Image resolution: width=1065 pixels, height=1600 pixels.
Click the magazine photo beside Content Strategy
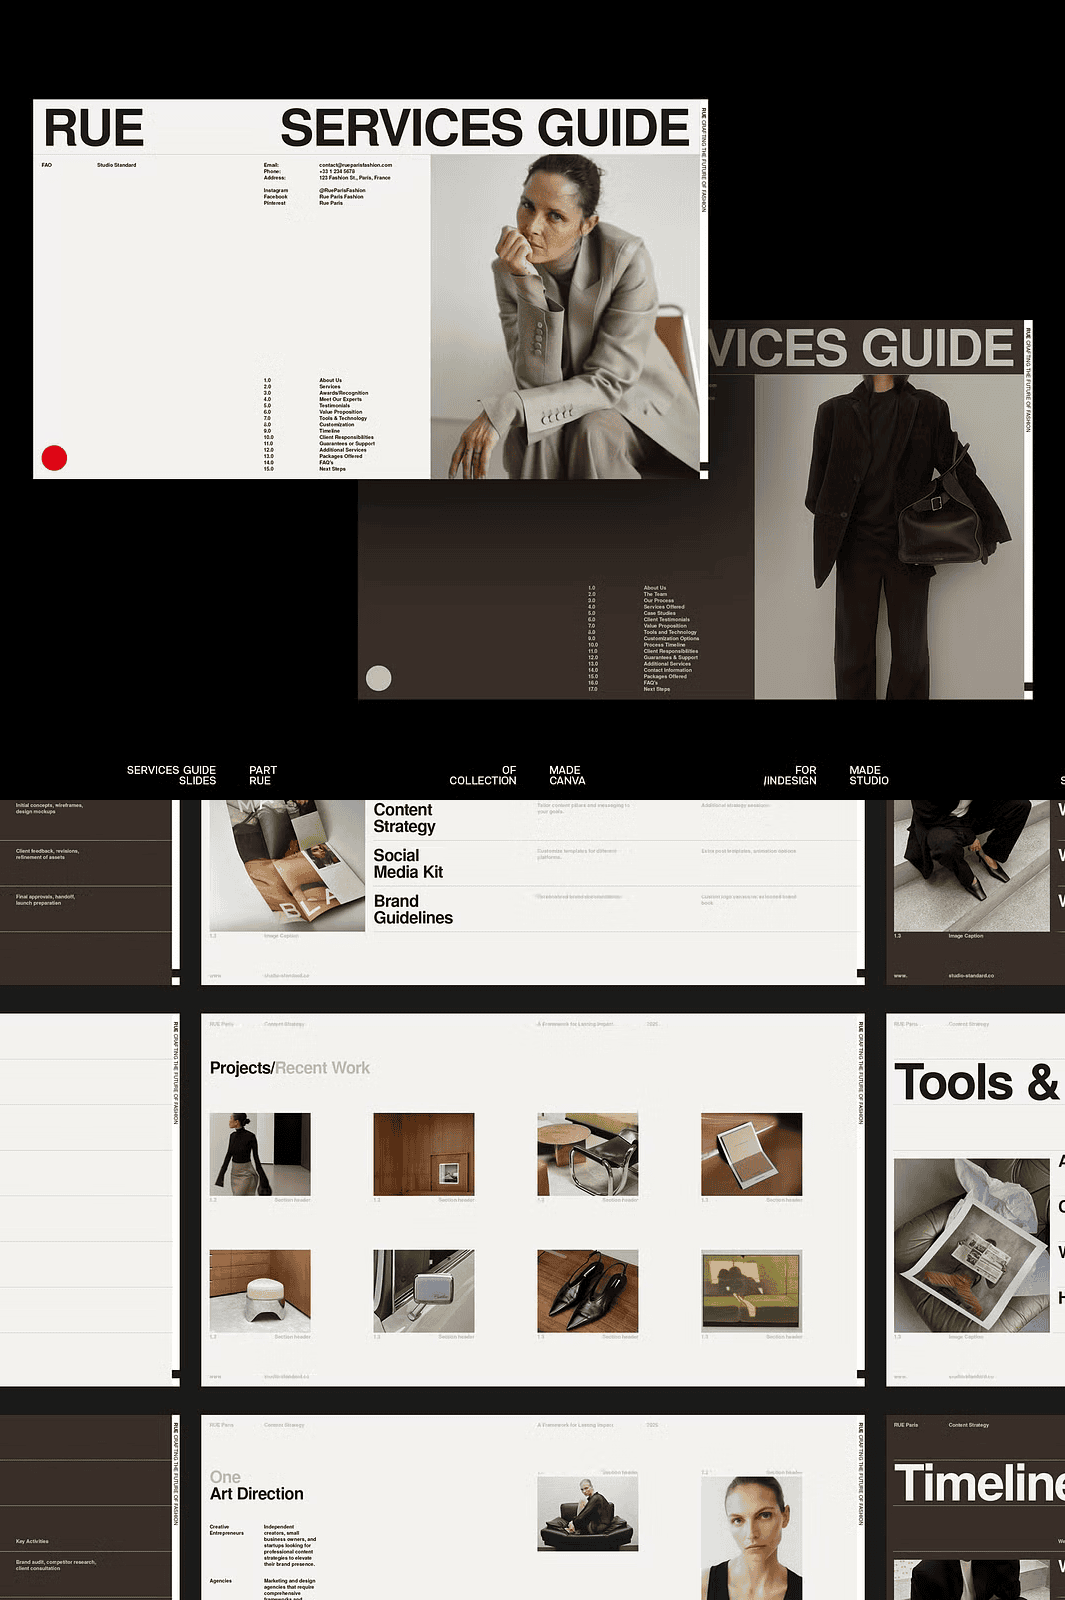point(287,866)
